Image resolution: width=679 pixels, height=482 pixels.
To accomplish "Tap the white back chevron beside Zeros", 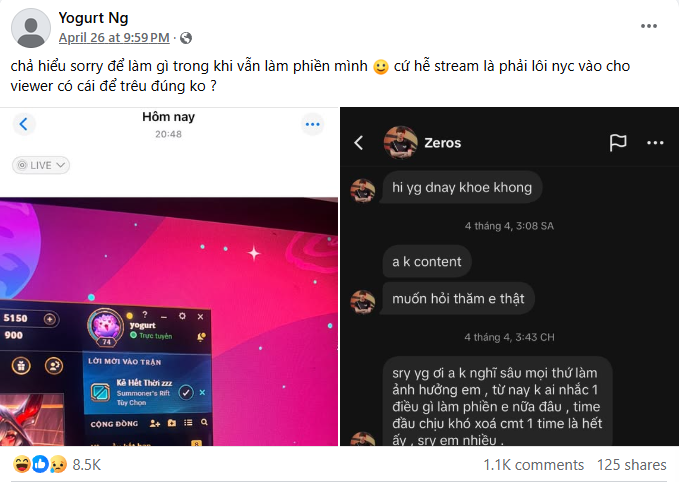I will click(359, 142).
